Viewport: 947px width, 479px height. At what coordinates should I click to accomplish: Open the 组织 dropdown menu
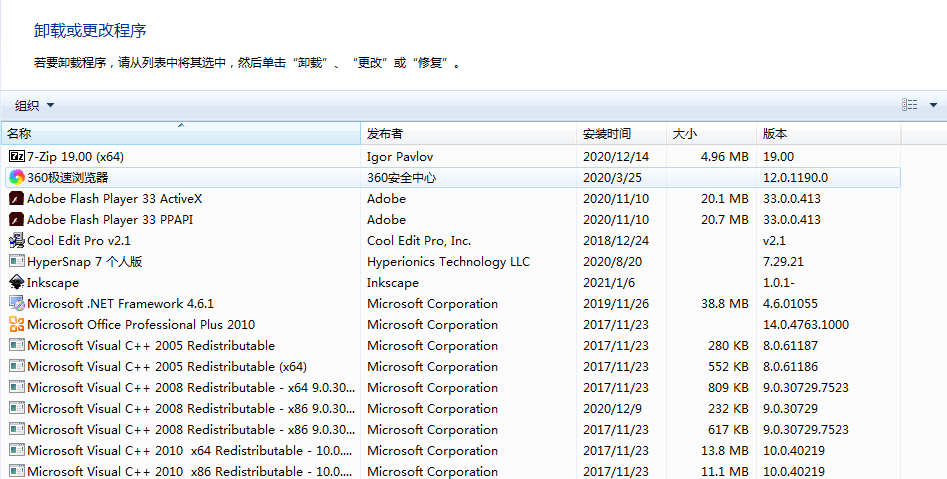pyautogui.click(x=34, y=106)
